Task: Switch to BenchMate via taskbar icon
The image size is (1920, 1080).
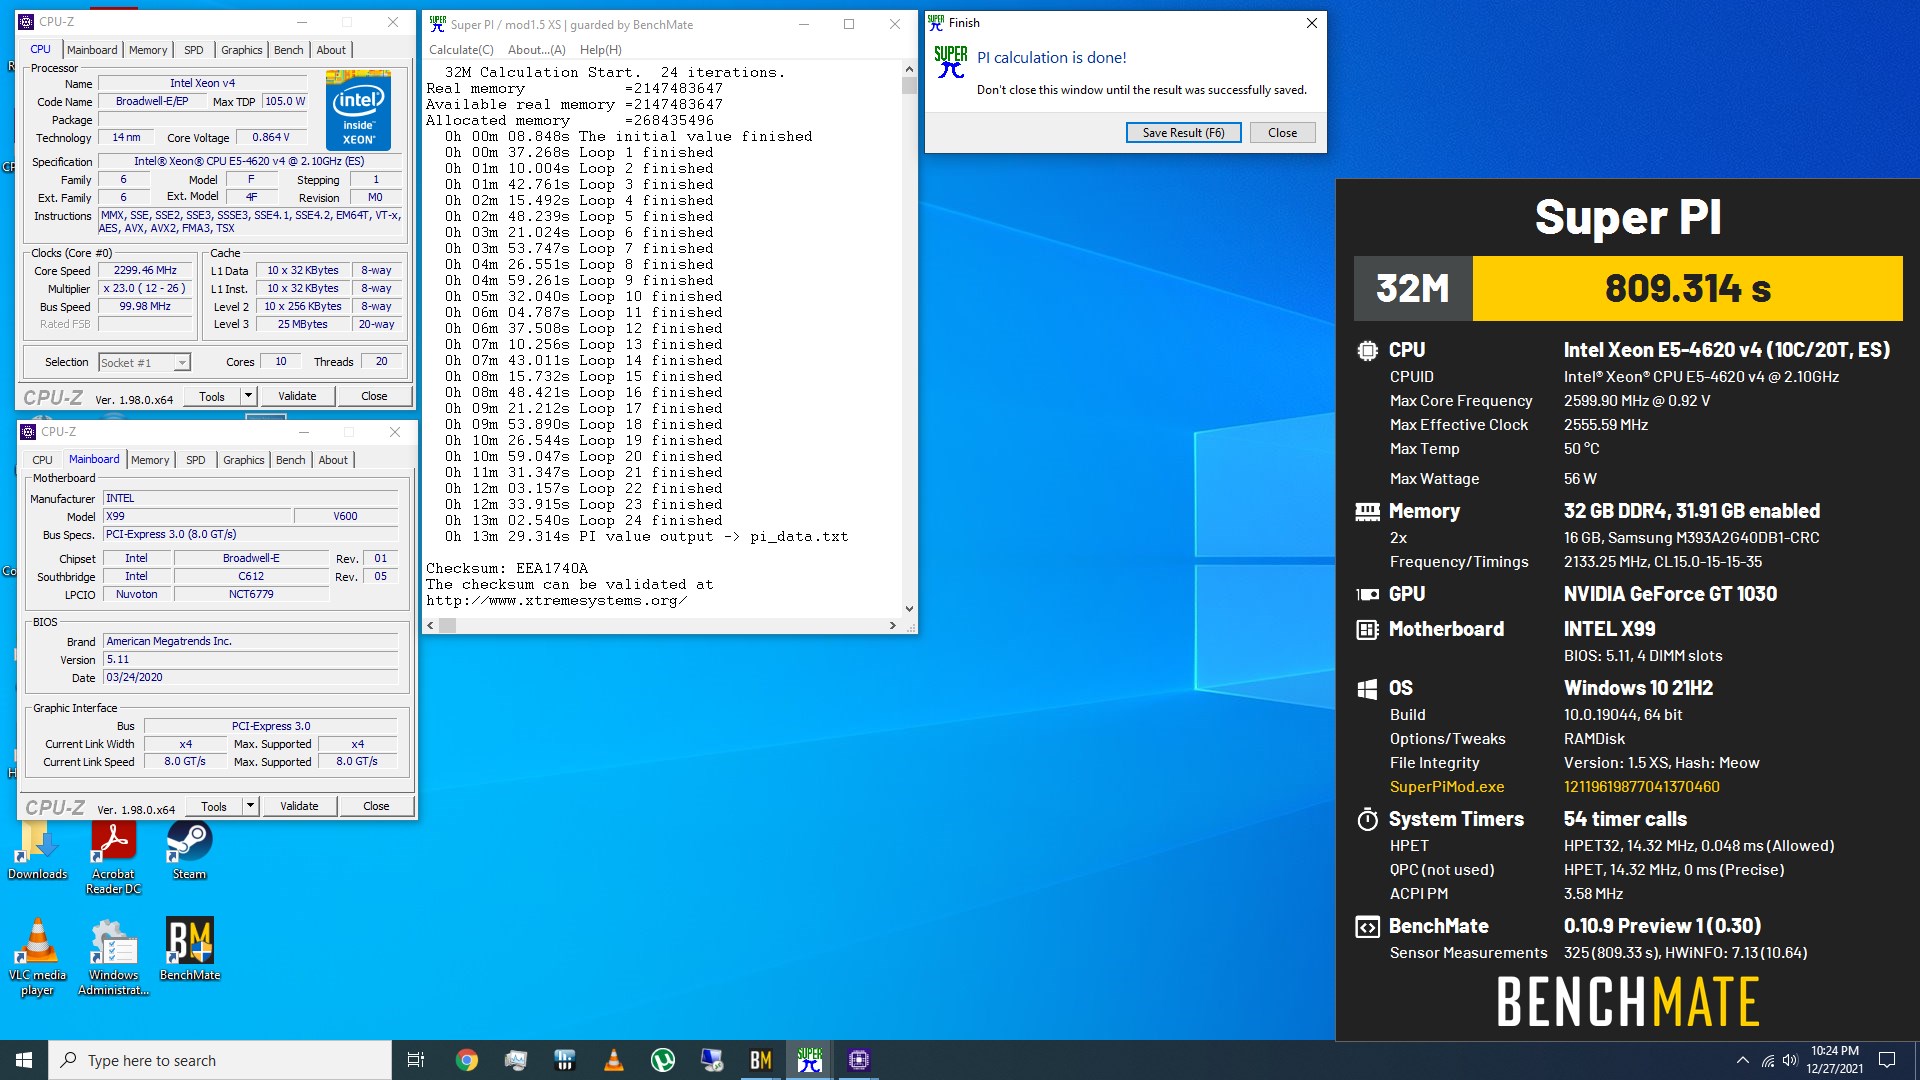Action: [x=761, y=1060]
